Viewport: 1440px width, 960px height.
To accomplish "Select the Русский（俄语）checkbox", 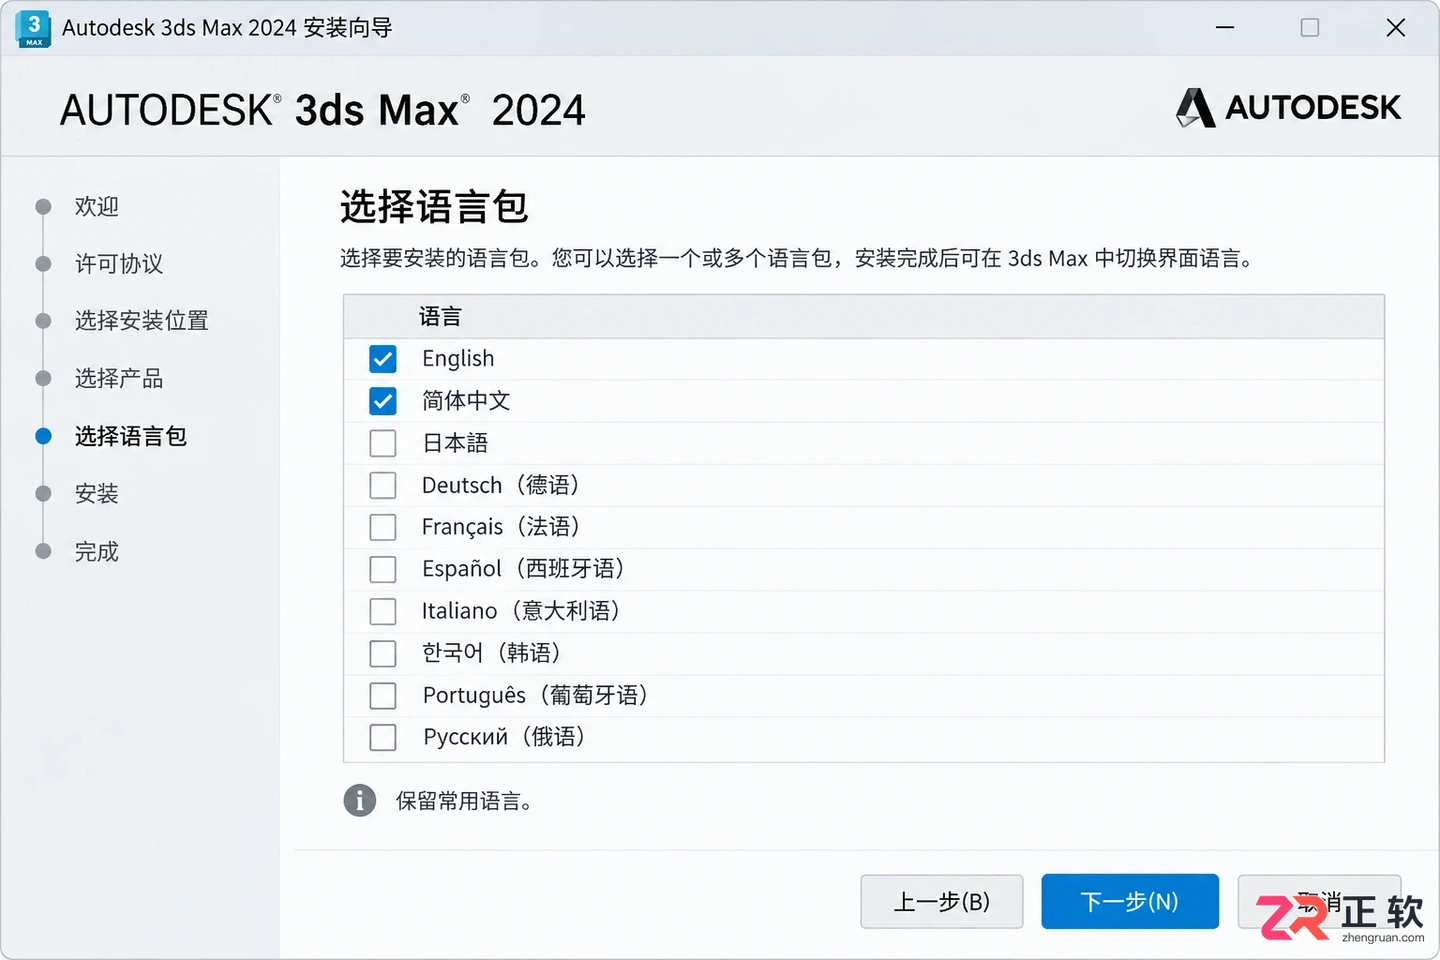I will [383, 737].
